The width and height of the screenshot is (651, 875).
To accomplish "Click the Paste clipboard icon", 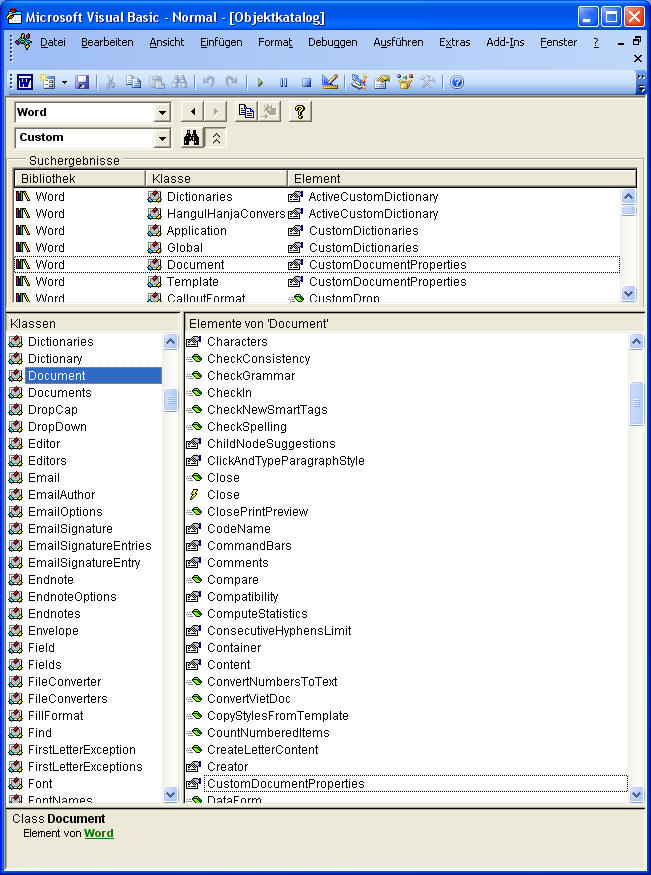I will coord(157,83).
